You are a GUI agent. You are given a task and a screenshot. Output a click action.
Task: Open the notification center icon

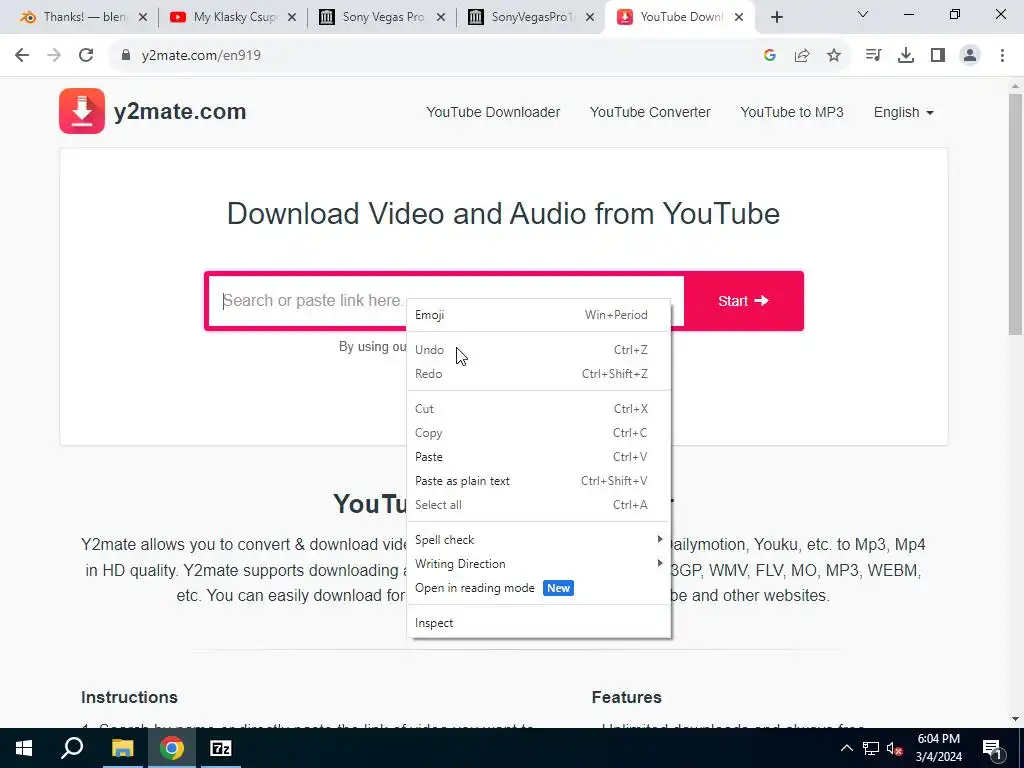992,748
